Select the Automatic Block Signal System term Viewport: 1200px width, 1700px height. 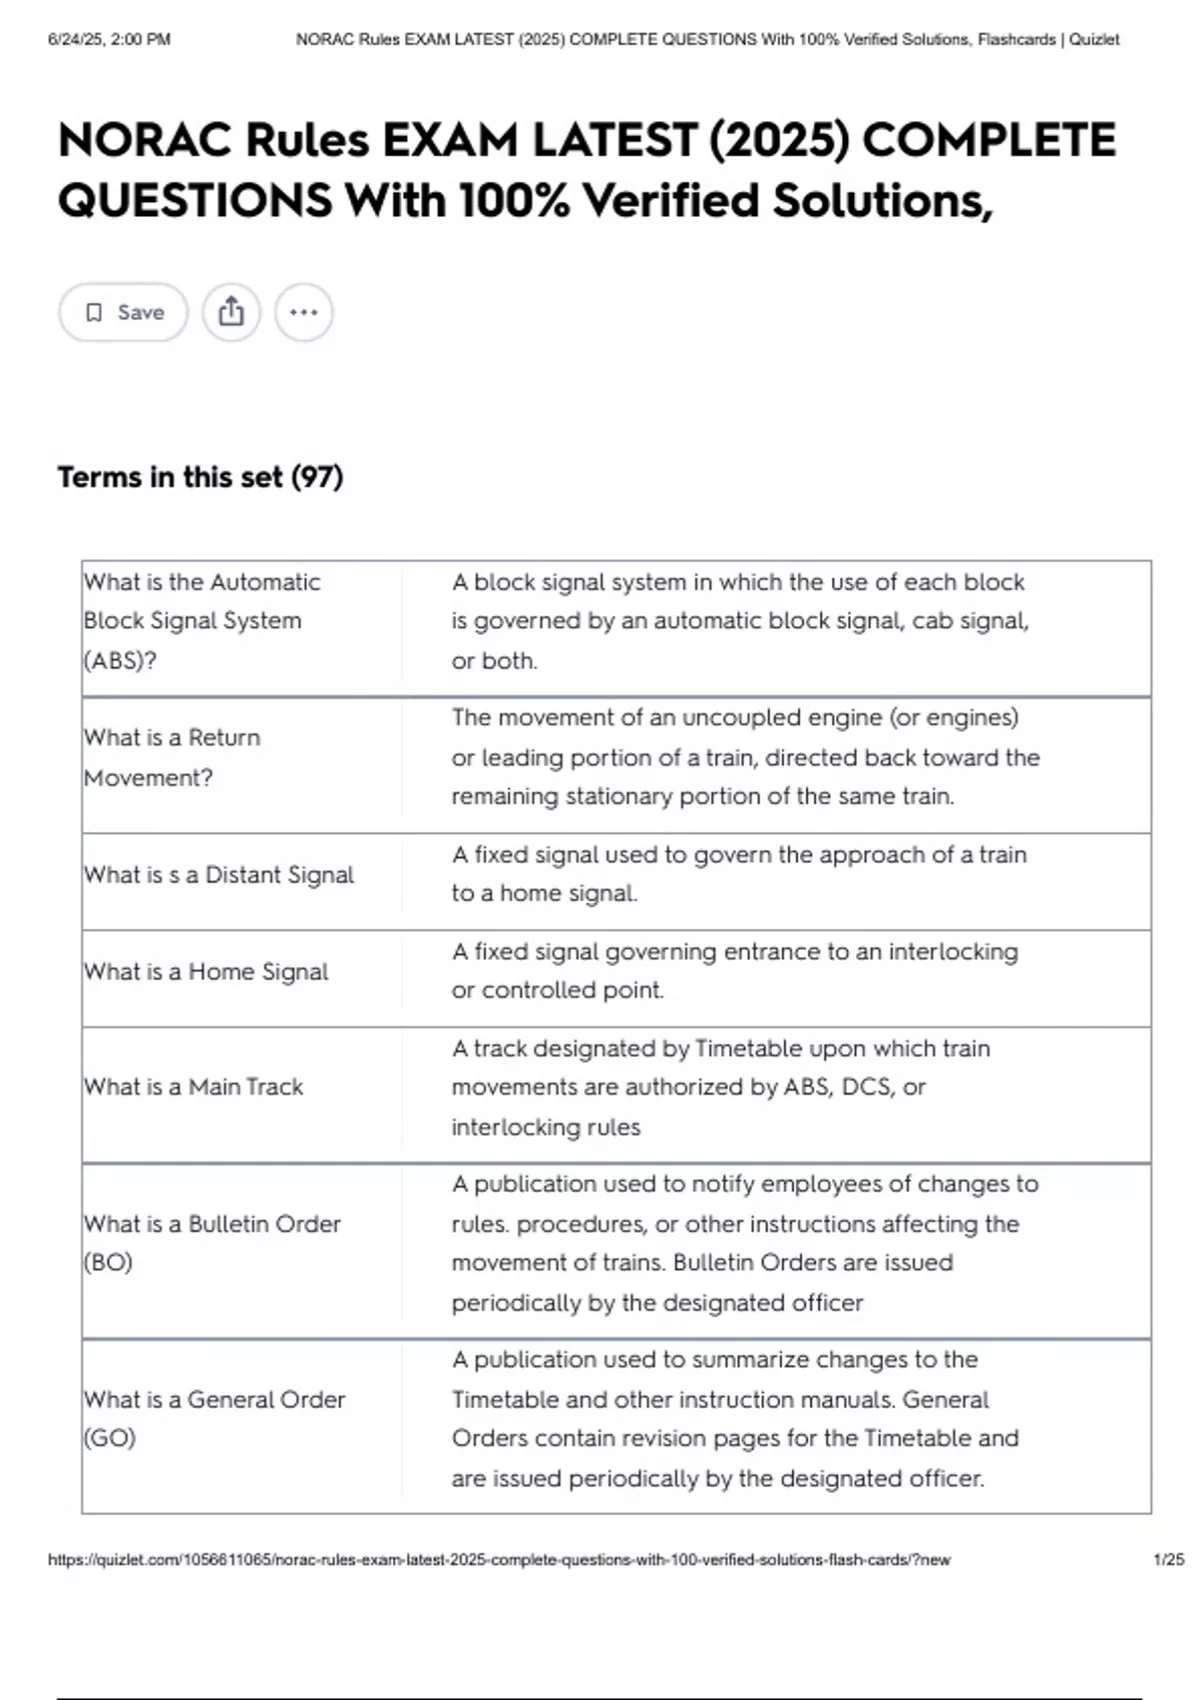pos(202,621)
